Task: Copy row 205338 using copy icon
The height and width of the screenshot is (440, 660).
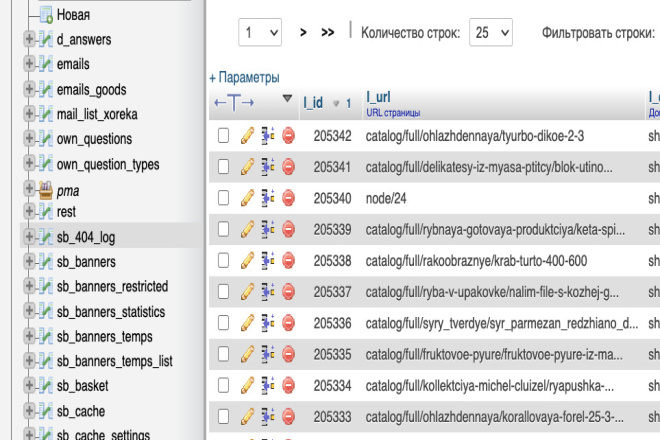Action: (x=268, y=260)
